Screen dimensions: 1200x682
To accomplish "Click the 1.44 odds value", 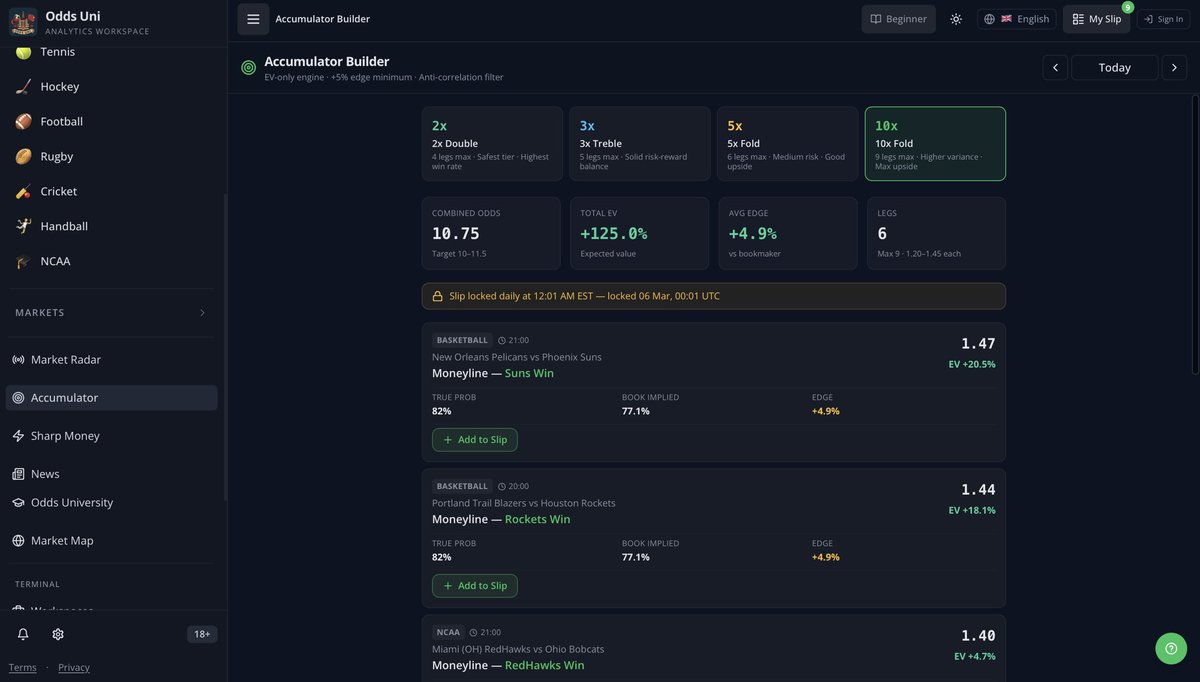I will [978, 489].
